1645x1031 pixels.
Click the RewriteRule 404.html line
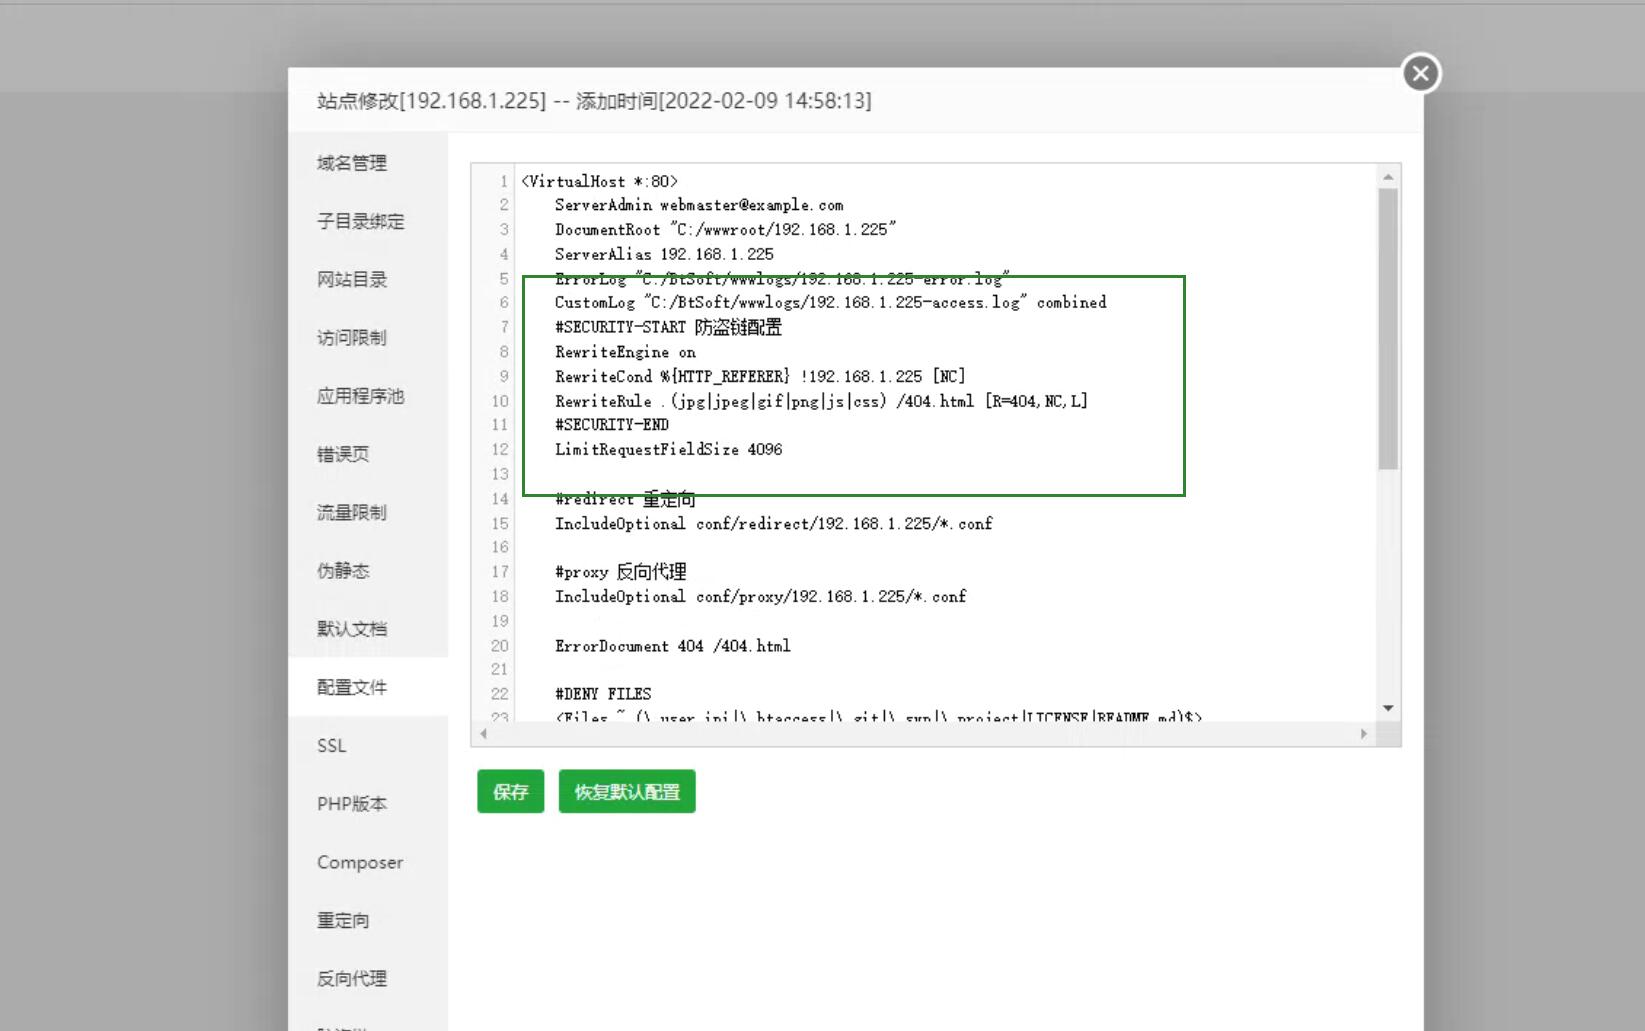pyautogui.click(x=821, y=401)
